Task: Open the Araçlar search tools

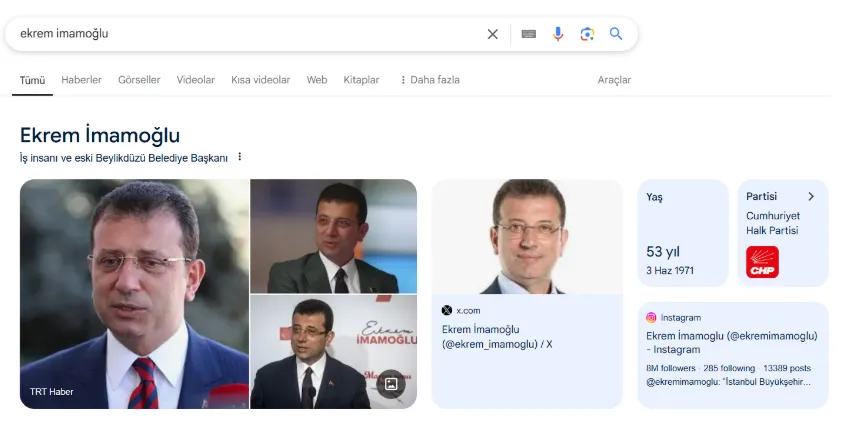Action: (614, 80)
